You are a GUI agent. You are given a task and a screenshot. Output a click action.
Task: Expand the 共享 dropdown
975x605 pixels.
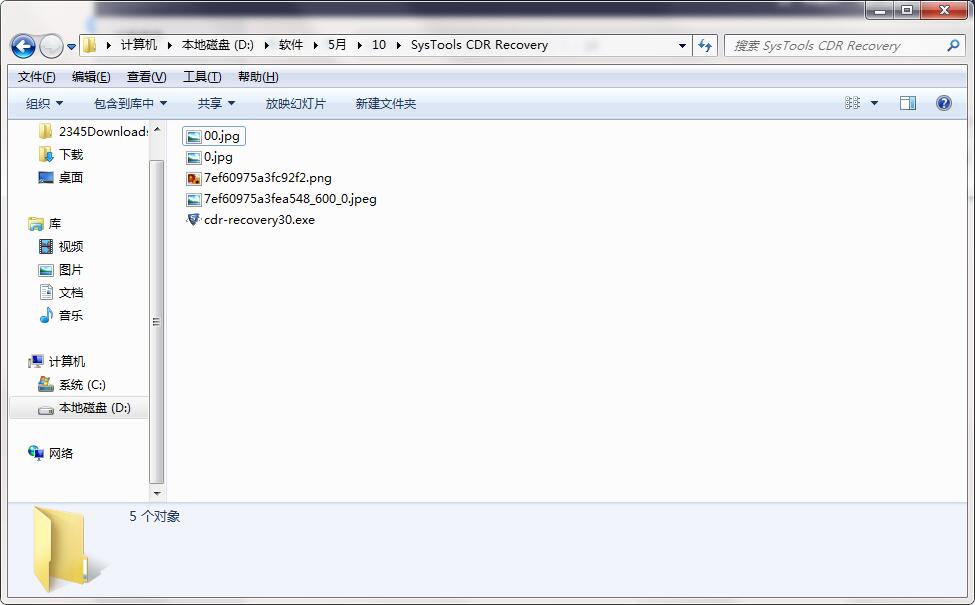coord(215,102)
